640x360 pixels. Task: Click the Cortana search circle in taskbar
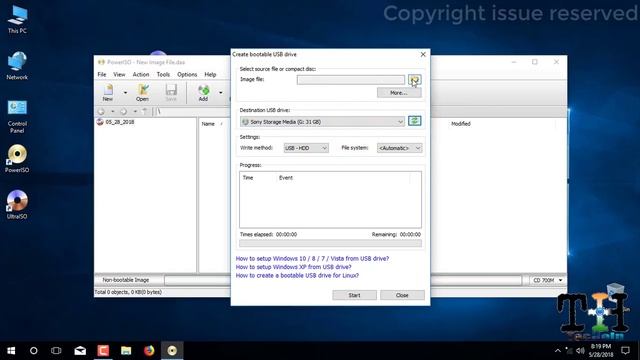(33, 351)
